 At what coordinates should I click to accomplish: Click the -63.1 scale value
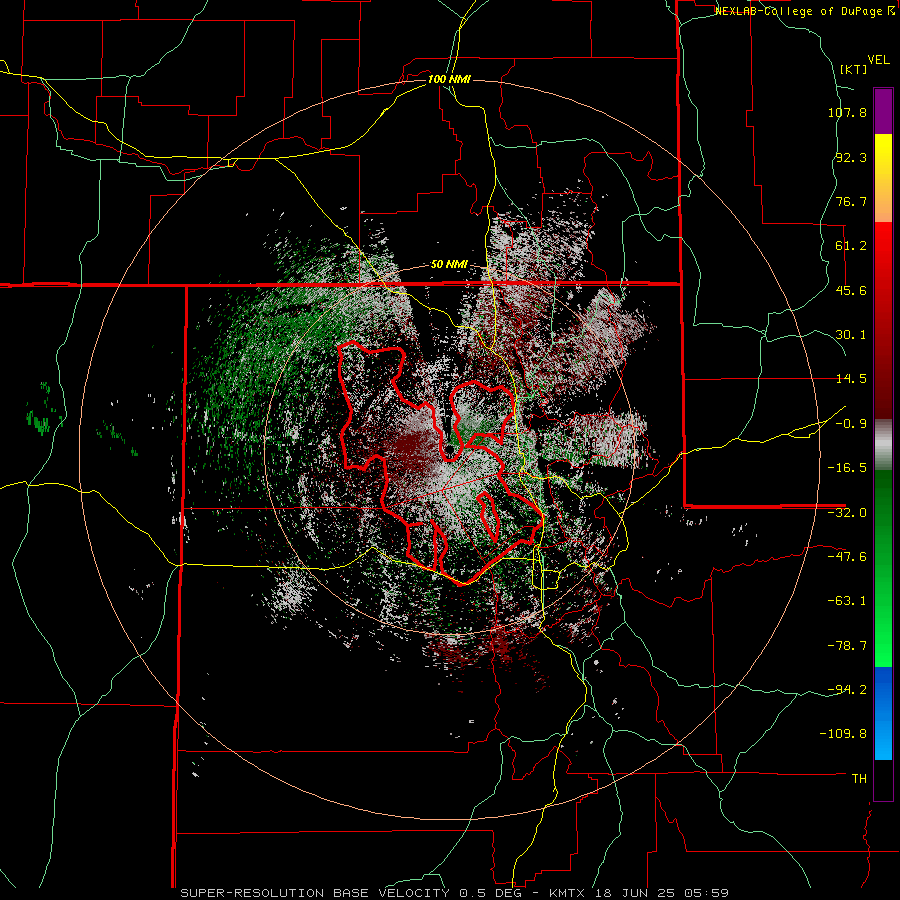(x=847, y=601)
